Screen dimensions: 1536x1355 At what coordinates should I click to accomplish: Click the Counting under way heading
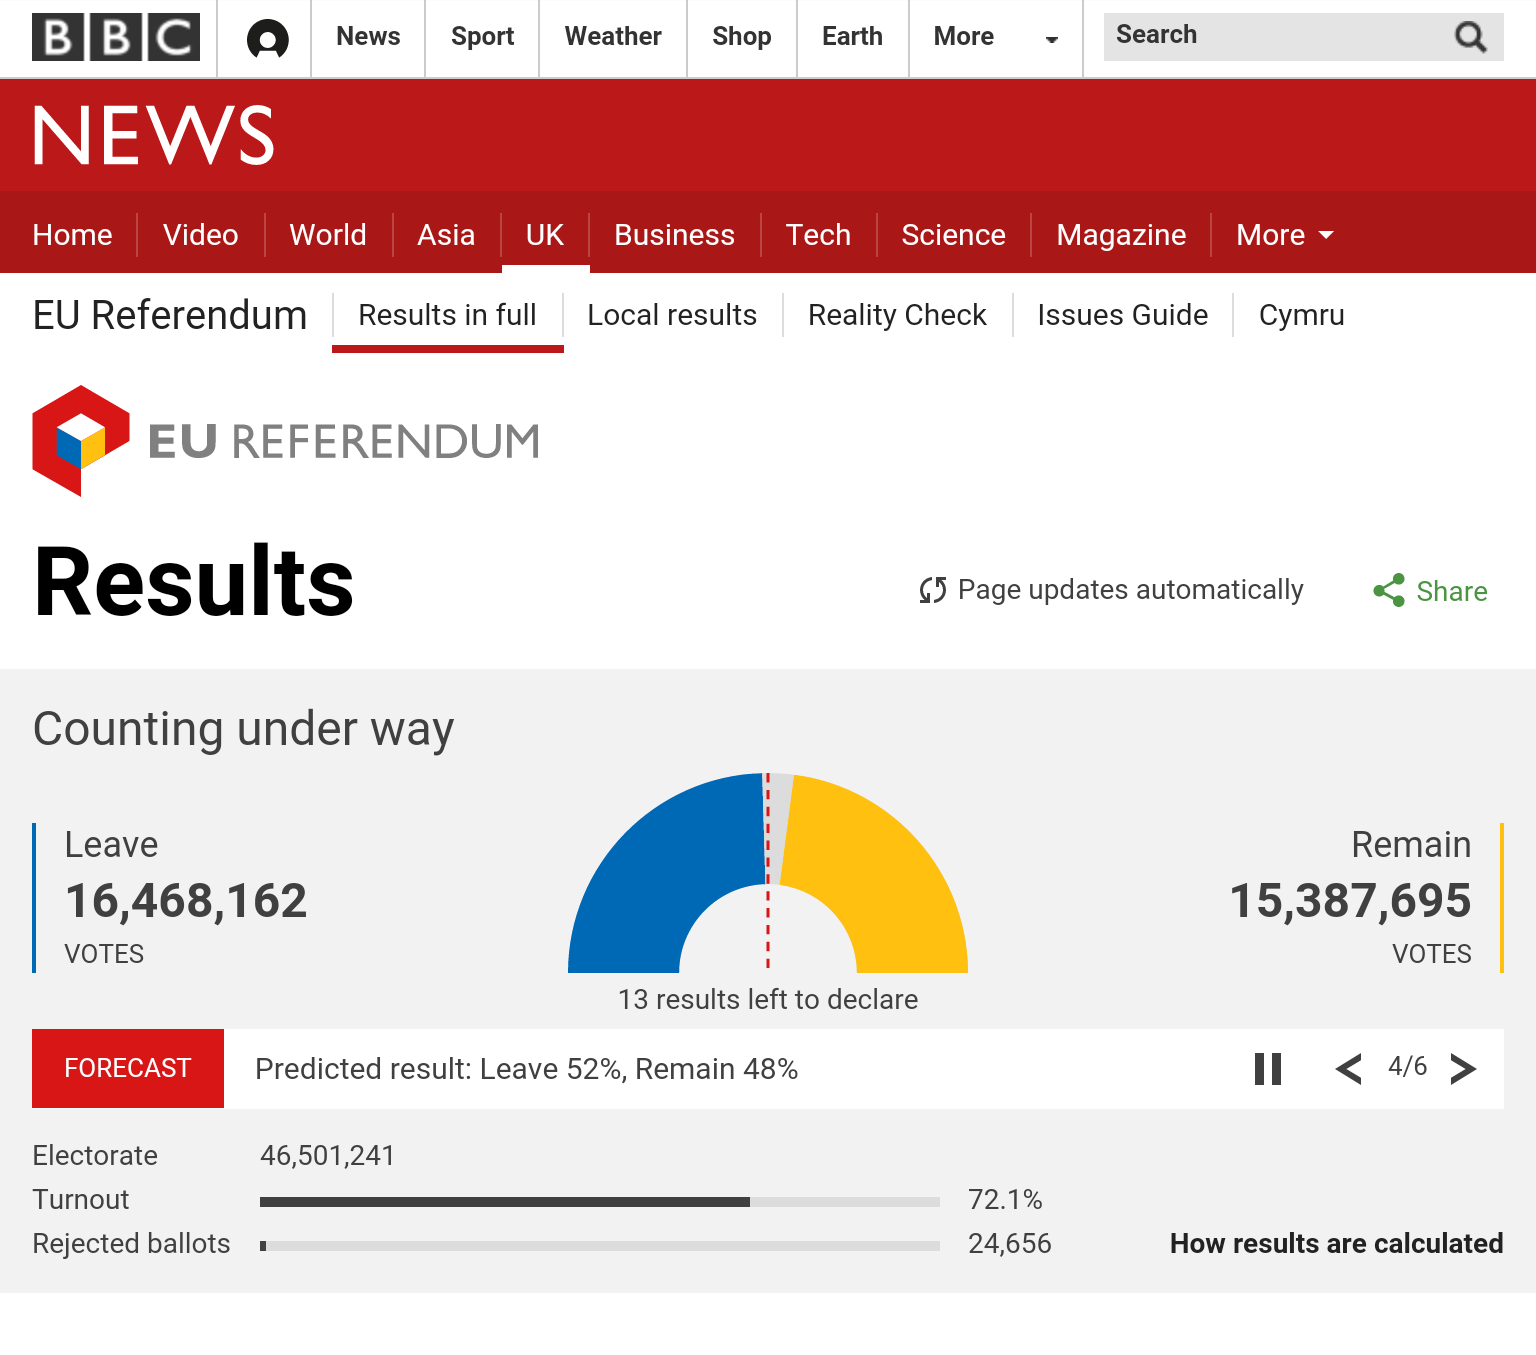click(x=244, y=729)
